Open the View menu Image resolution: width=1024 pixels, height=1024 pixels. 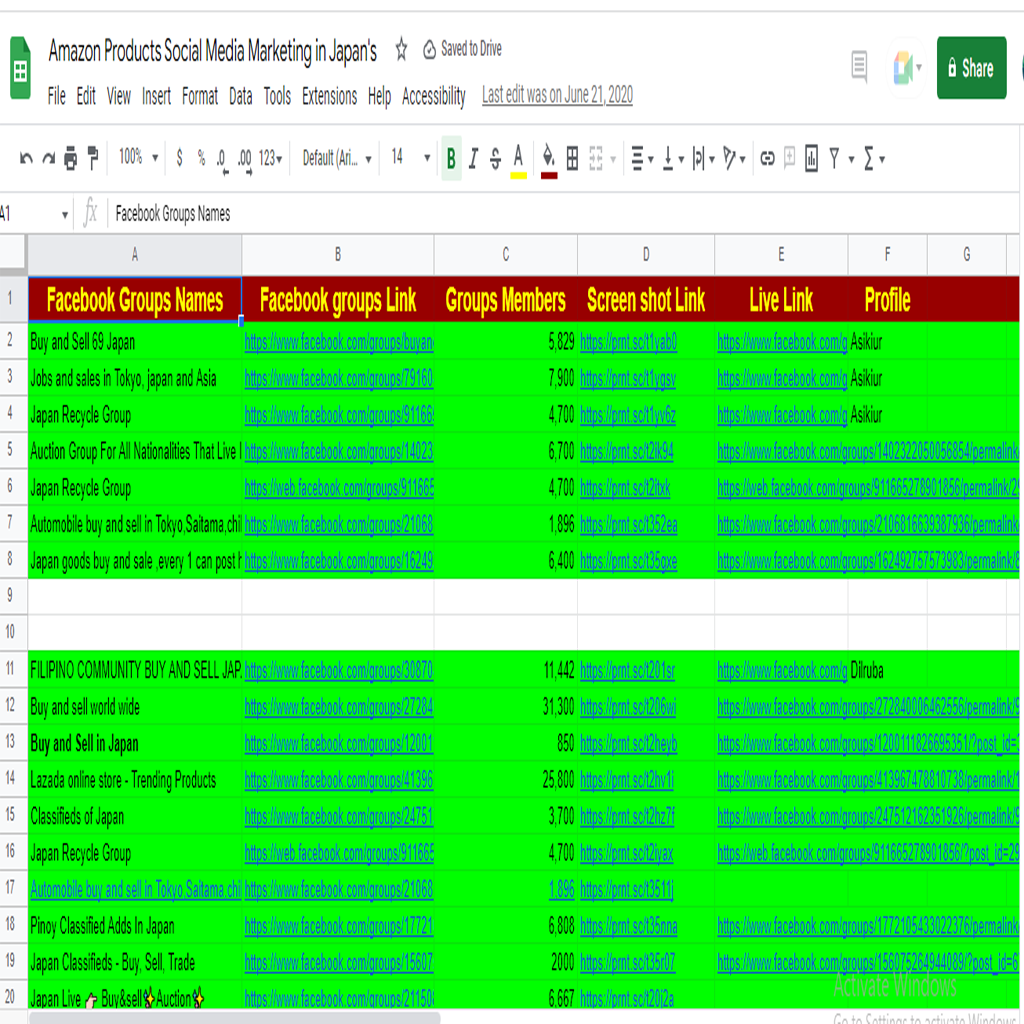tap(119, 97)
